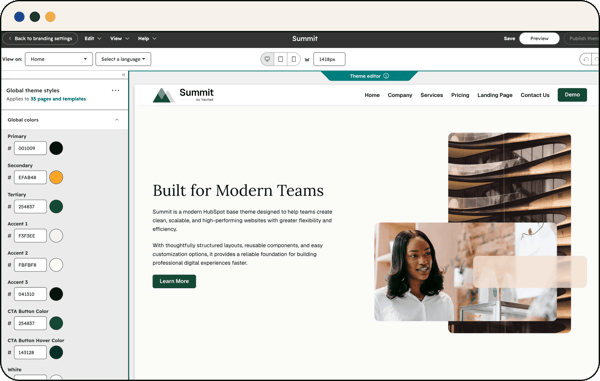Open the three-dot menu for Global theme styles
The height and width of the screenshot is (381, 600).
click(115, 90)
